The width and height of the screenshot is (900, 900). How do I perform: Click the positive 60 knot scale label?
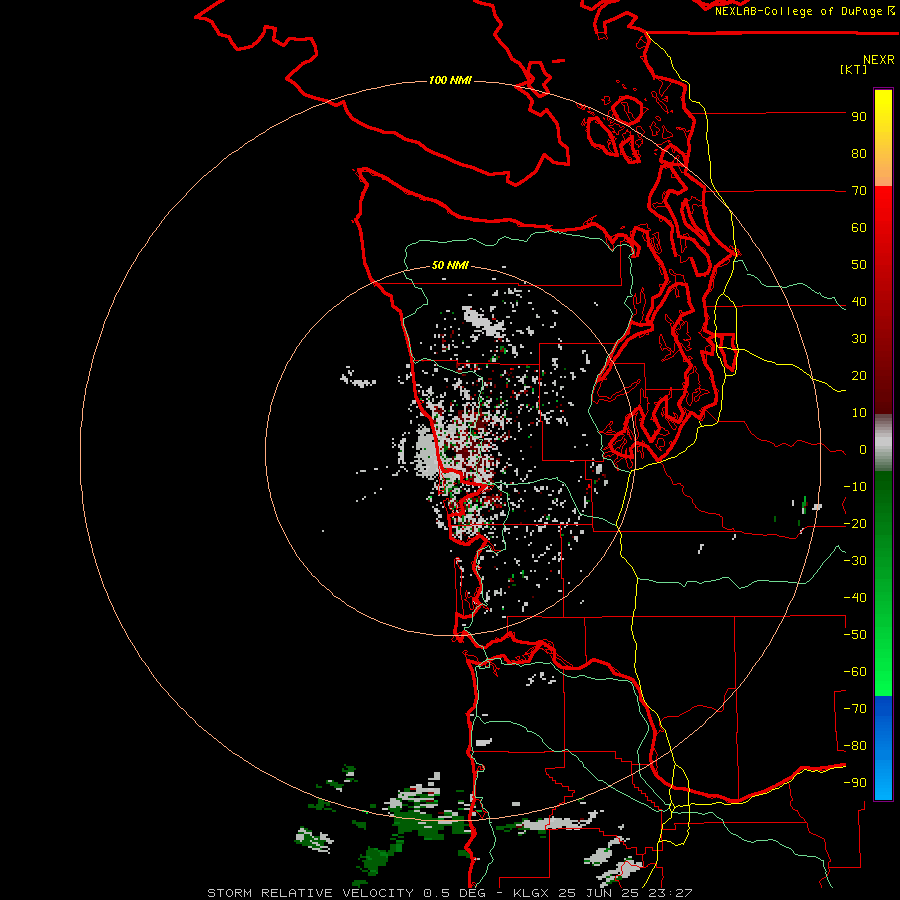click(x=859, y=228)
